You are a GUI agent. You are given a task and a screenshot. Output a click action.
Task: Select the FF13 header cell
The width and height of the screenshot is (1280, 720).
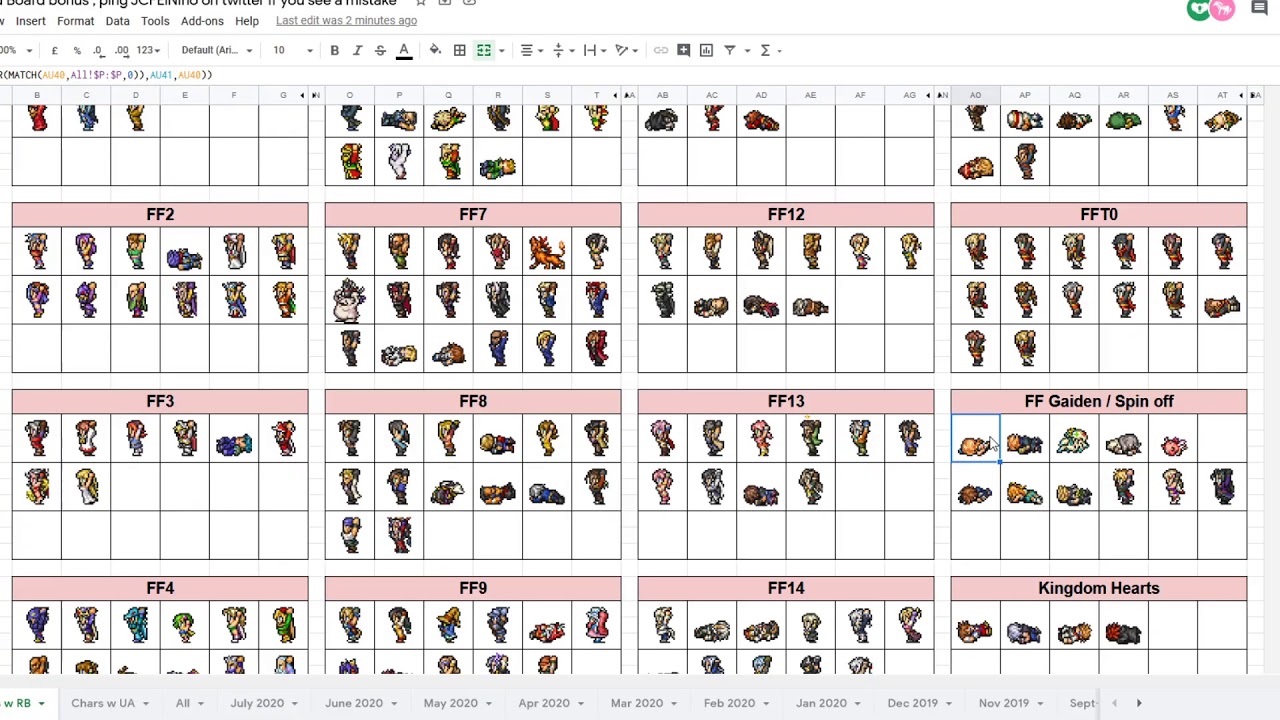click(x=786, y=401)
